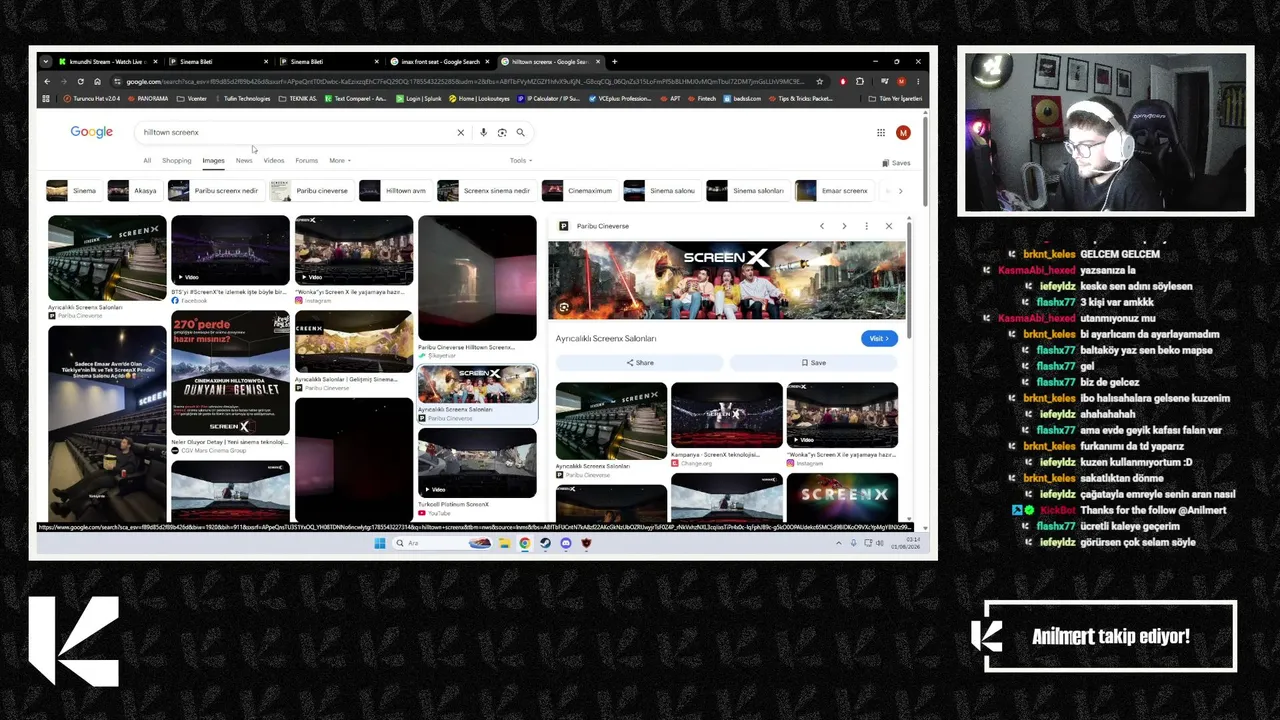This screenshot has height=720, width=1280.
Task: Open the Kampanya - ScreenX teknolojisi related image
Action: pyautogui.click(x=727, y=414)
